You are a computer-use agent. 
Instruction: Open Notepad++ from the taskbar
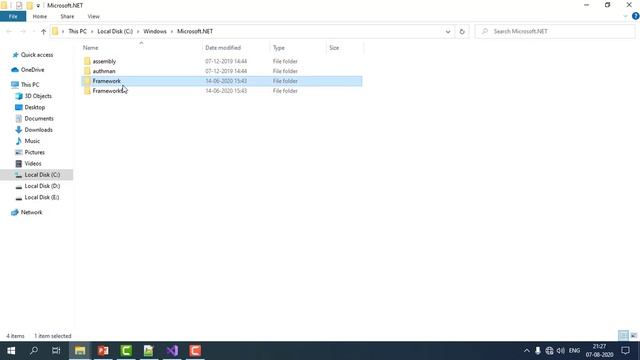[x=149, y=351]
